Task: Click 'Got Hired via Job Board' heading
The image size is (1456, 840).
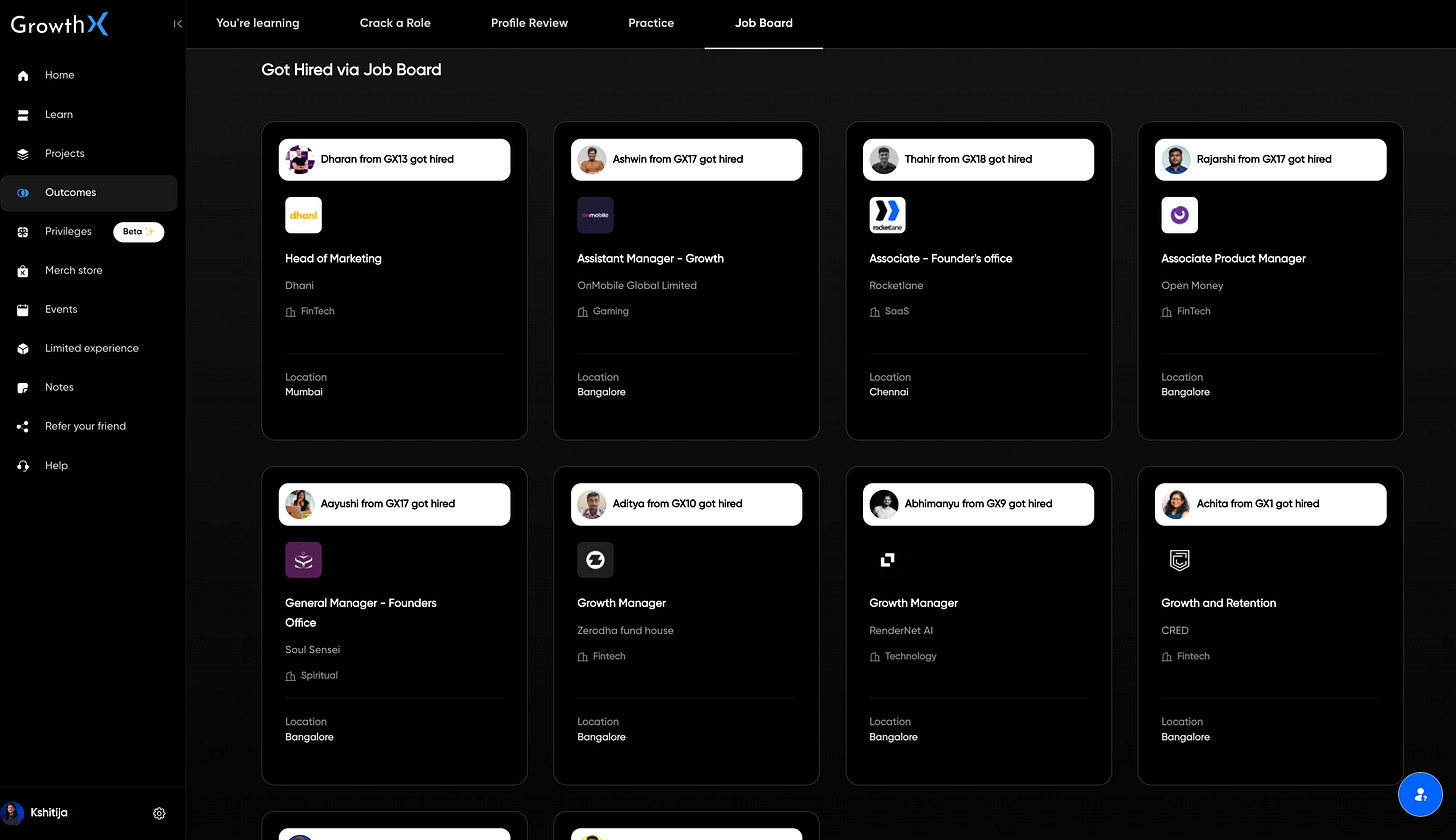Action: coord(351,70)
